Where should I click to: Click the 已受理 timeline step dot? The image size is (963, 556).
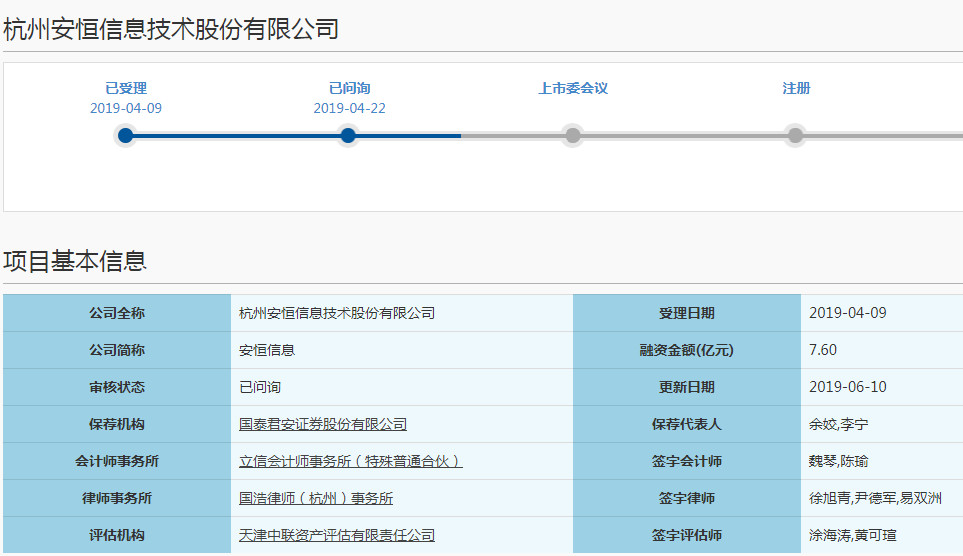(125, 136)
